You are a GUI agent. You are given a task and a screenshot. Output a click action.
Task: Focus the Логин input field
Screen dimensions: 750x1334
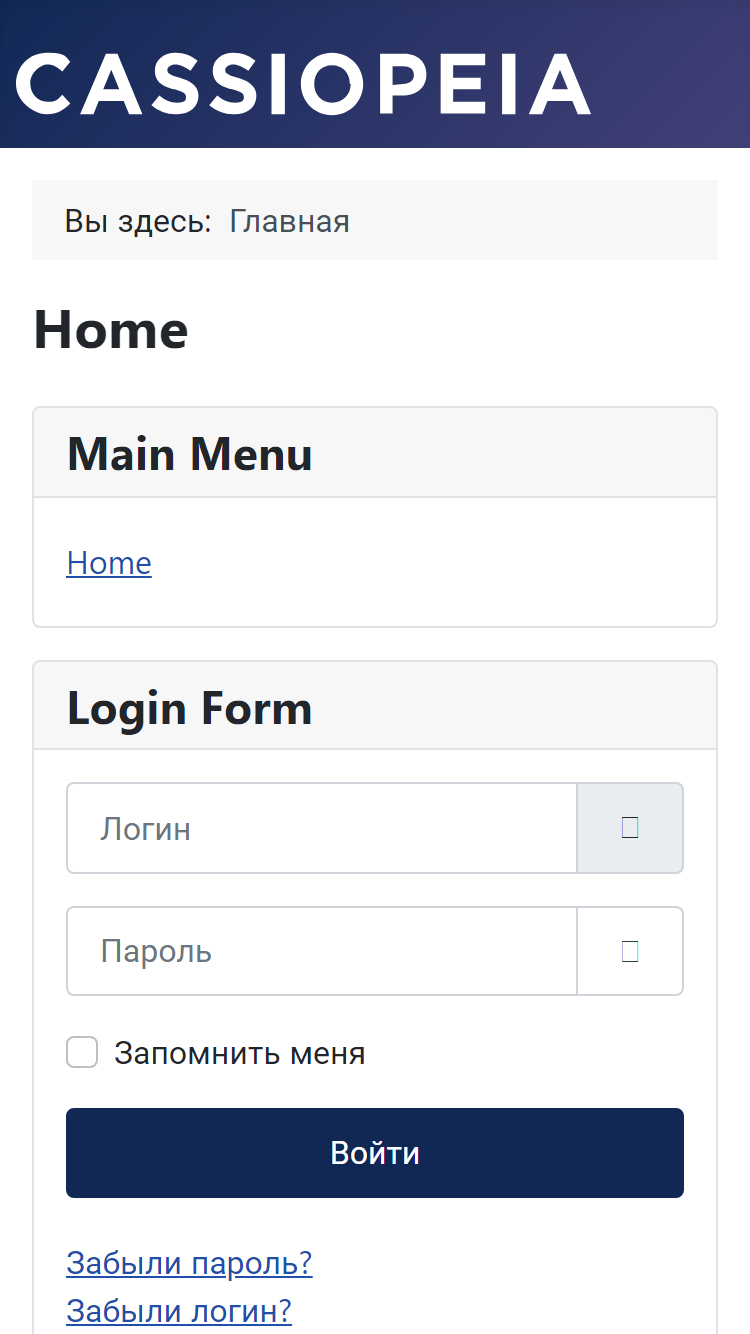click(322, 828)
